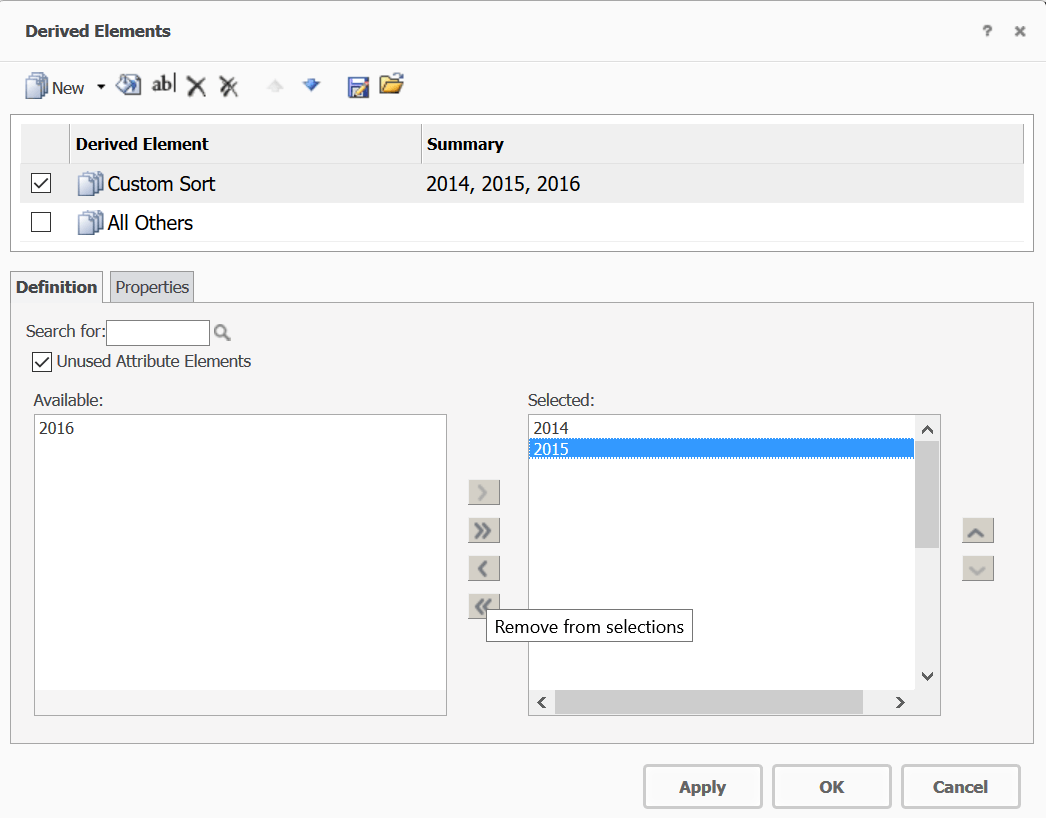Click the single right arrow add button
The height and width of the screenshot is (818, 1046).
484,492
